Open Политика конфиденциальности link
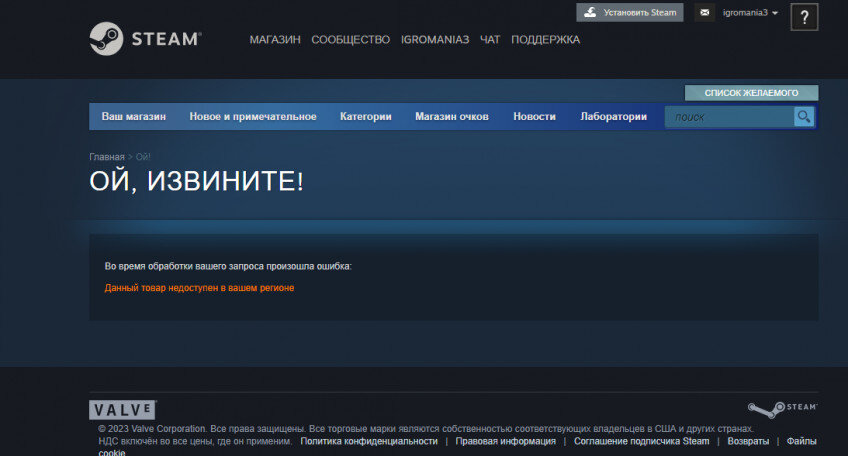848x456 pixels. [x=369, y=441]
